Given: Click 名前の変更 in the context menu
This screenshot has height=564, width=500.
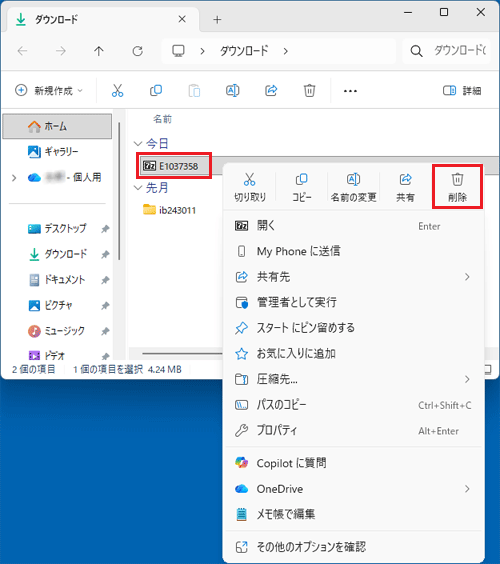Looking at the screenshot, I should [353, 187].
